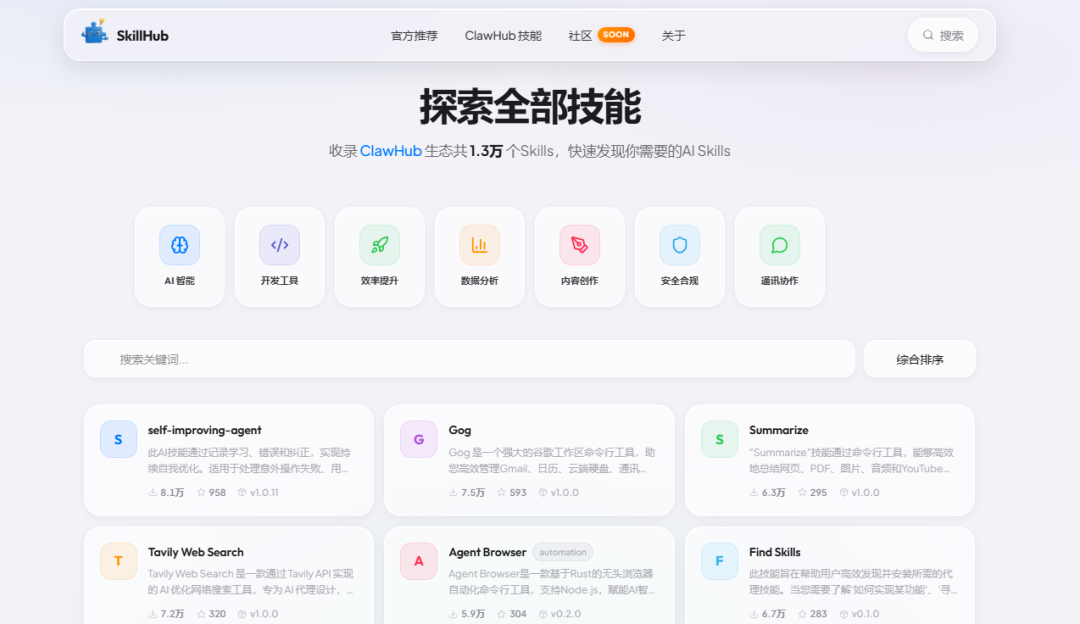
Task: Open the 社区 nav item
Action: pyautogui.click(x=580, y=36)
